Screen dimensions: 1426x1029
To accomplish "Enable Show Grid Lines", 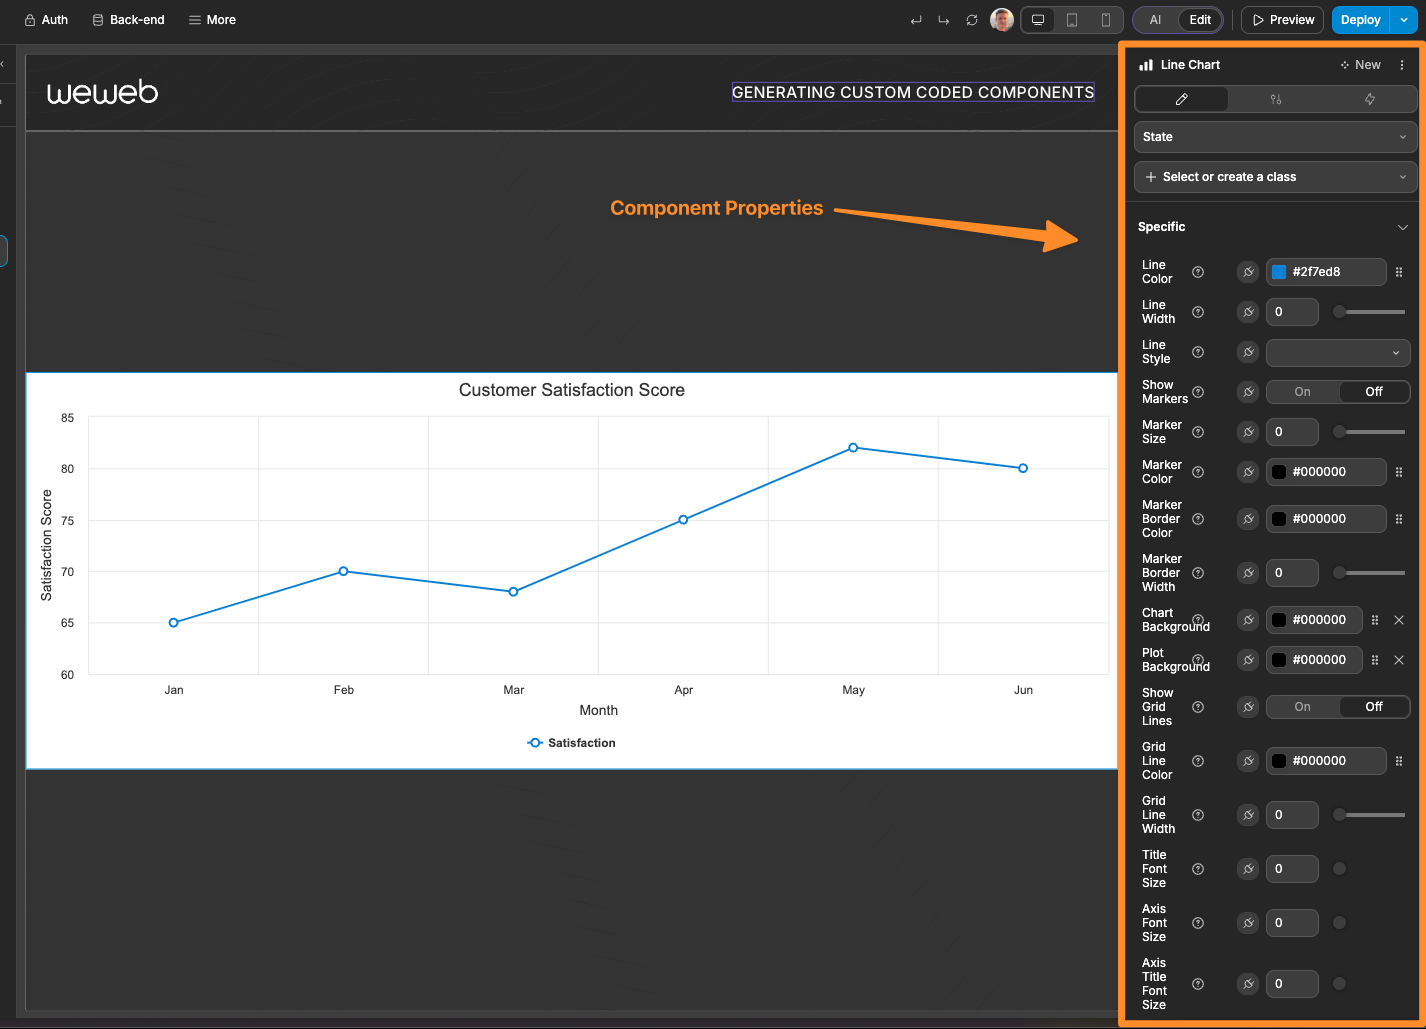I will tap(1302, 706).
